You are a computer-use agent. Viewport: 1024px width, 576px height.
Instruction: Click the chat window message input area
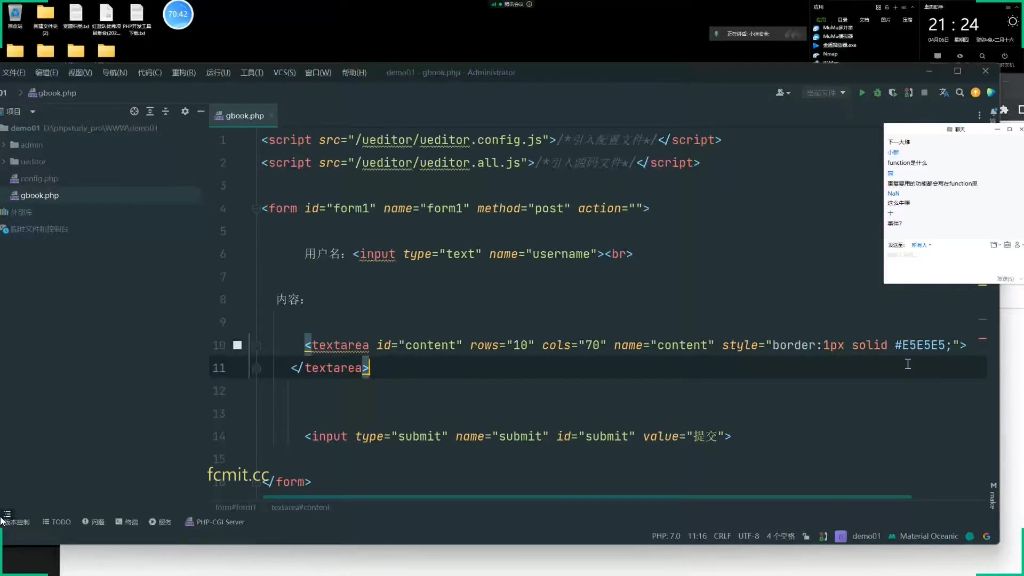(952, 261)
